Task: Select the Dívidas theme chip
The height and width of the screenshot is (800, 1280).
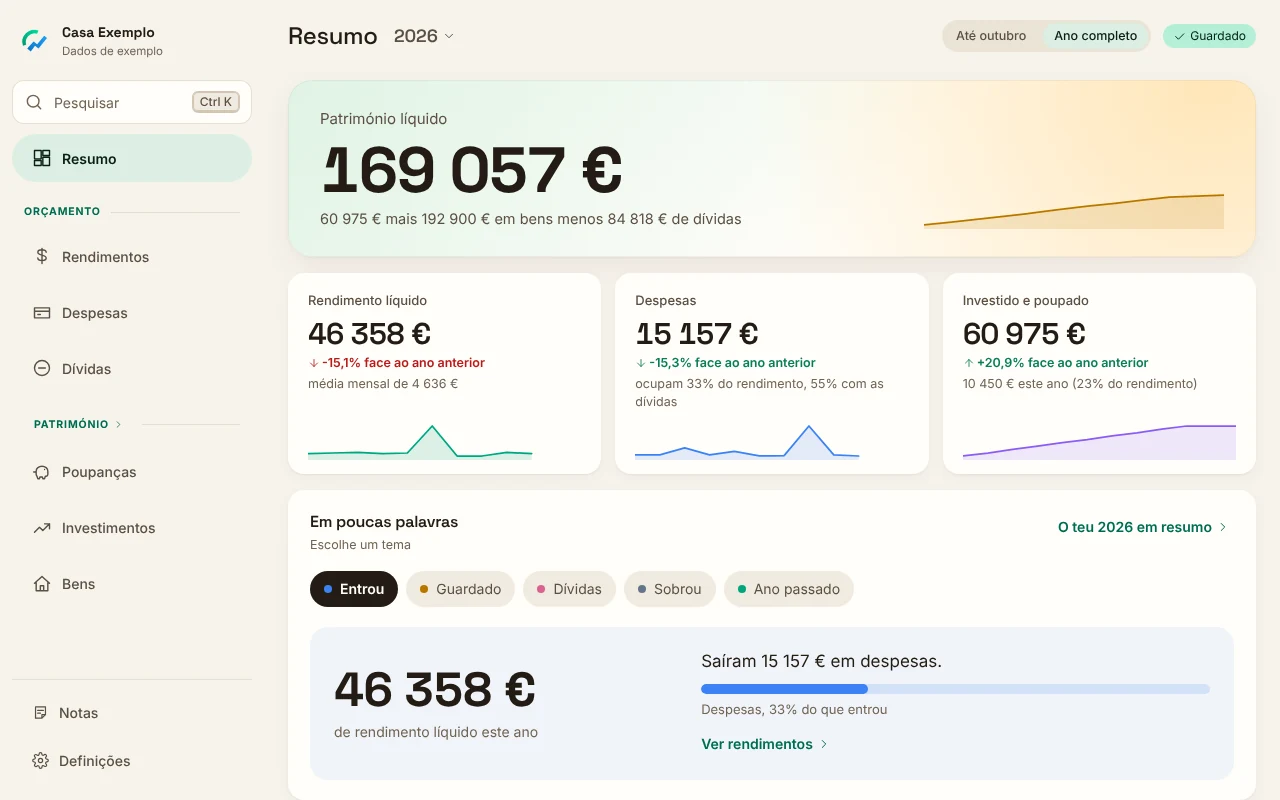Action: click(x=569, y=589)
